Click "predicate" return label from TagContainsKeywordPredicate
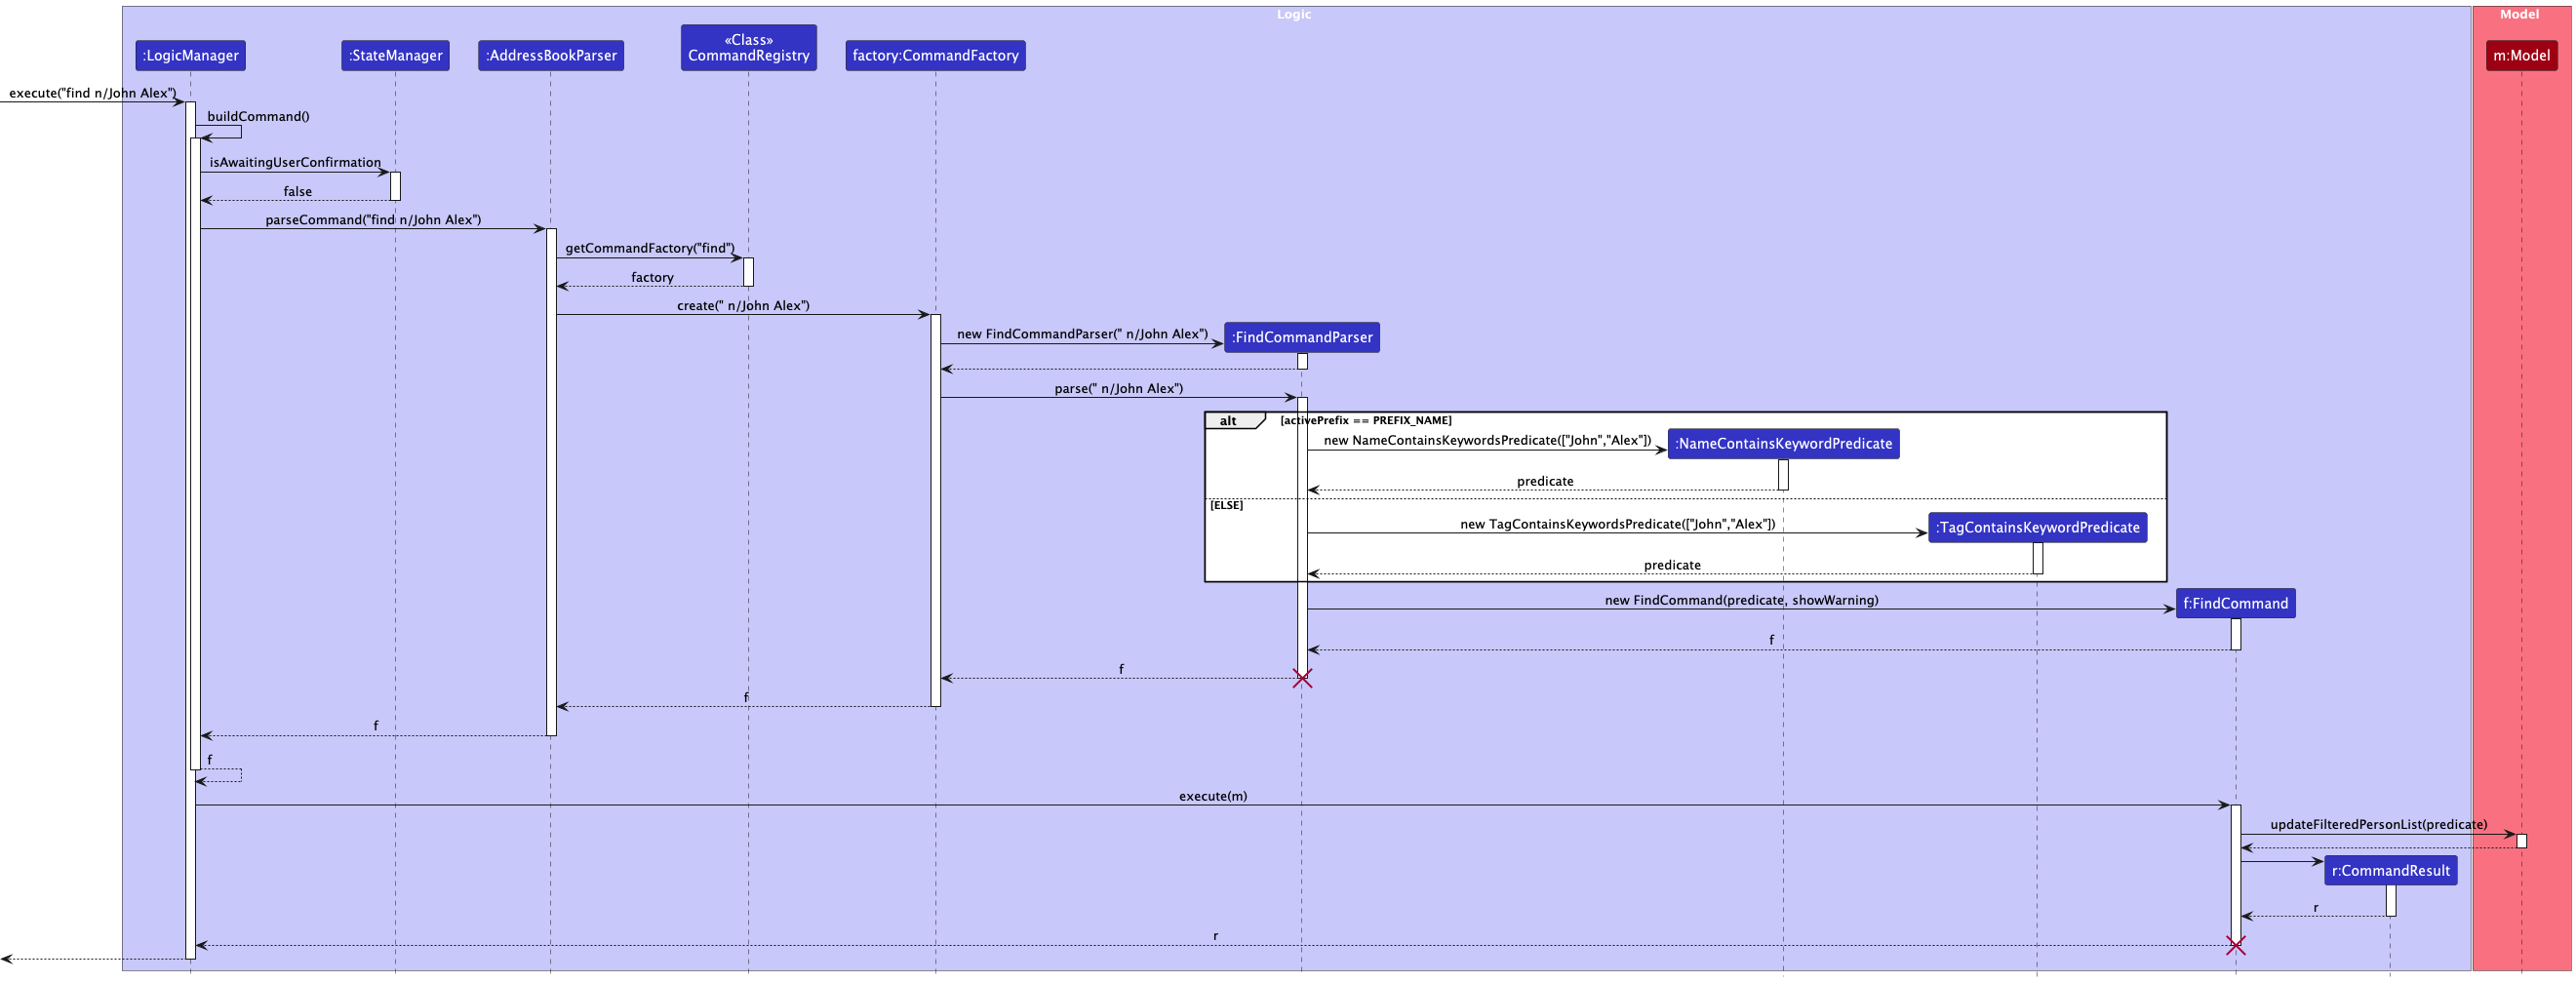This screenshot has width=2576, height=982. [1672, 566]
